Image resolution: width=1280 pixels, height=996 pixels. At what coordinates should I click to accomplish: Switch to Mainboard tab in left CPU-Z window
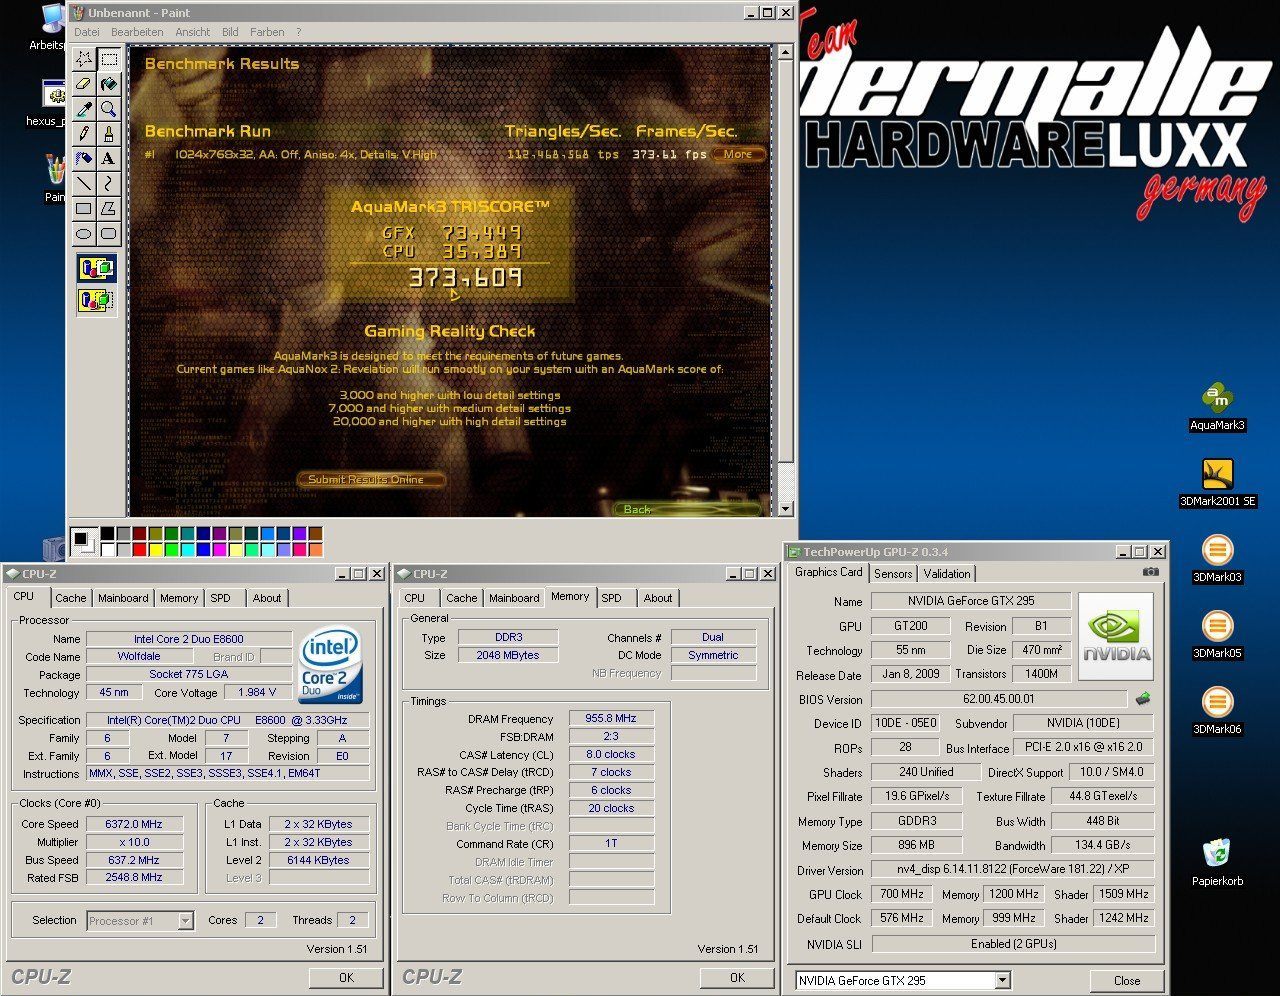(x=123, y=598)
